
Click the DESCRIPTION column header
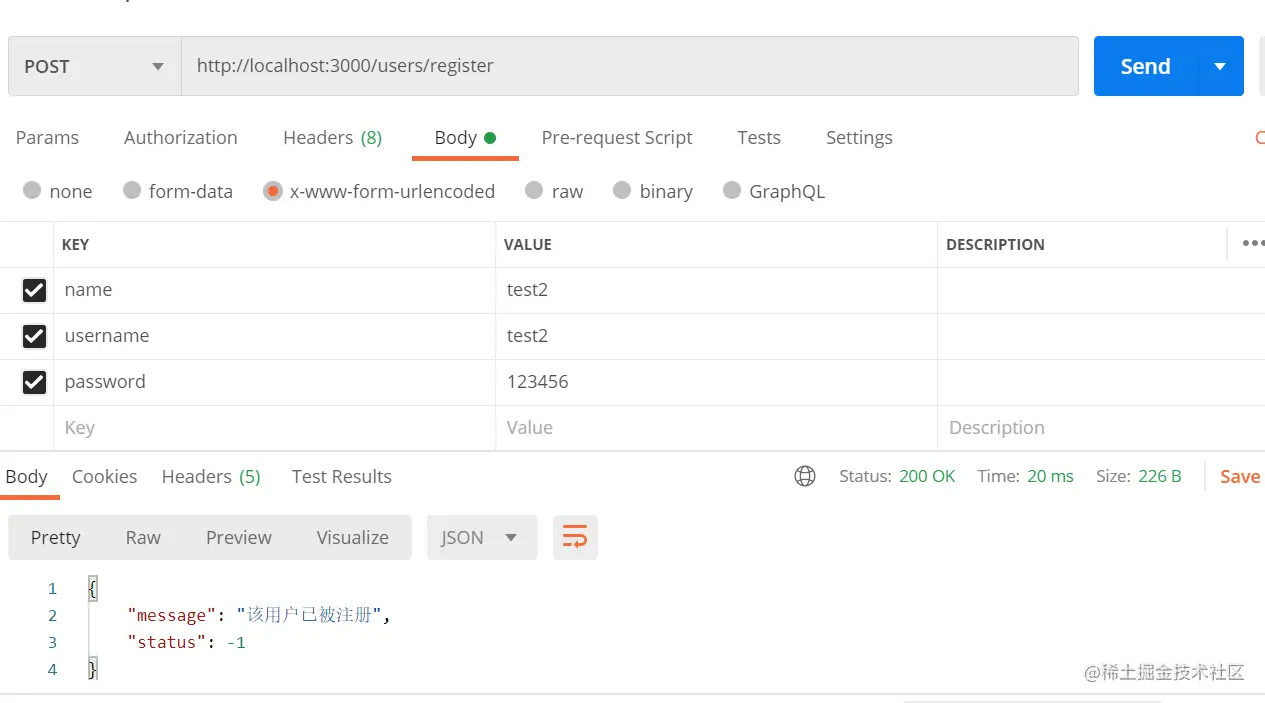click(x=995, y=244)
